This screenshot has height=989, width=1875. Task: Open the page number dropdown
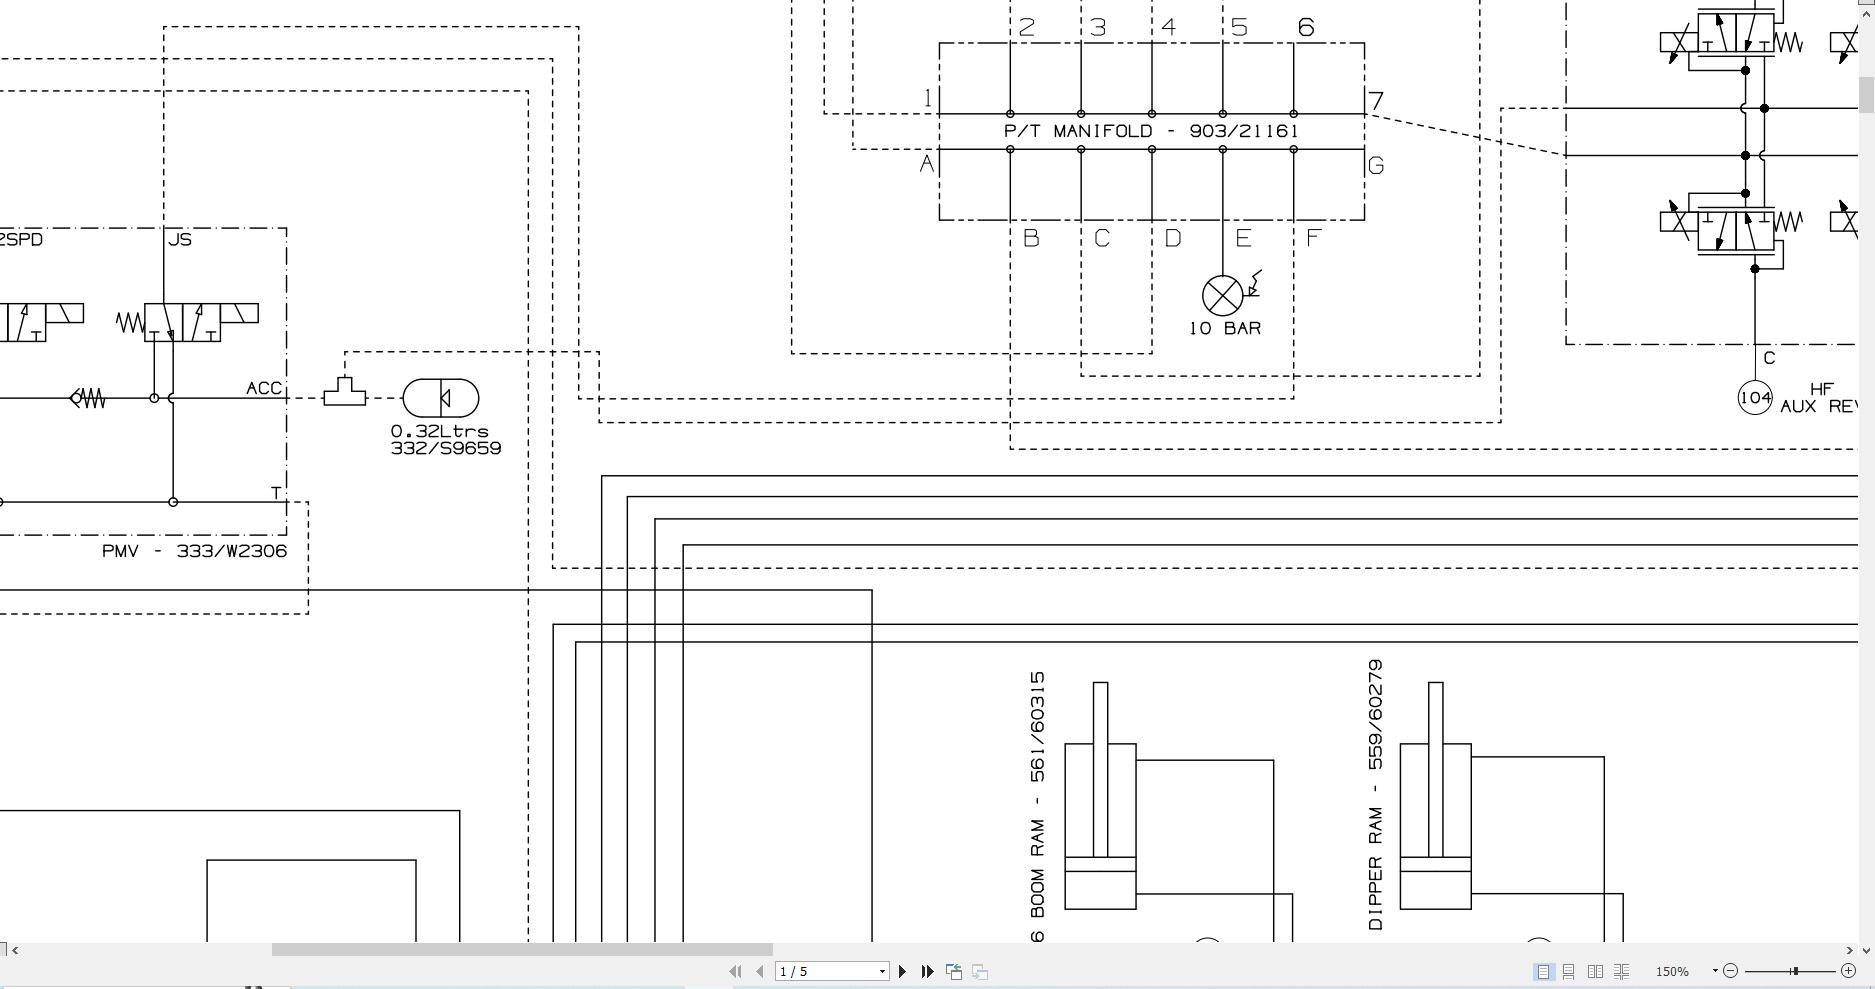(x=882, y=971)
